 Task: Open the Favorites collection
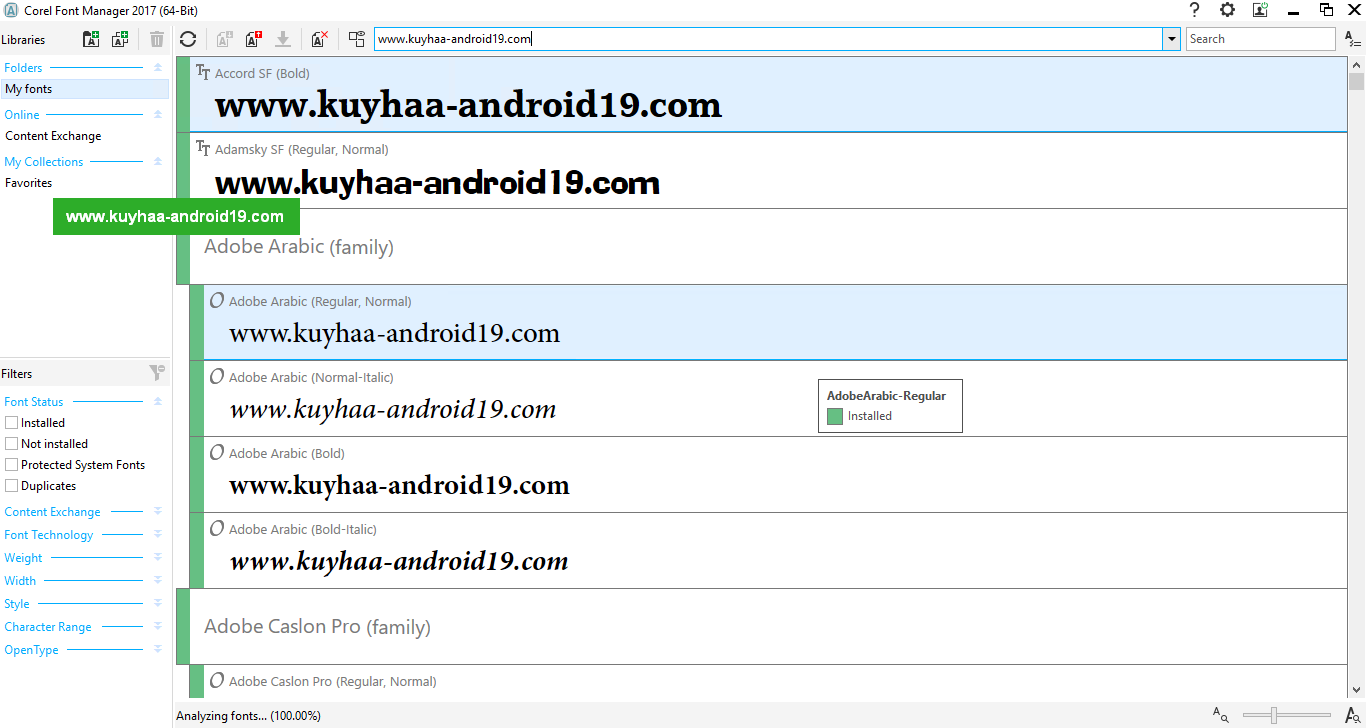click(x=28, y=183)
